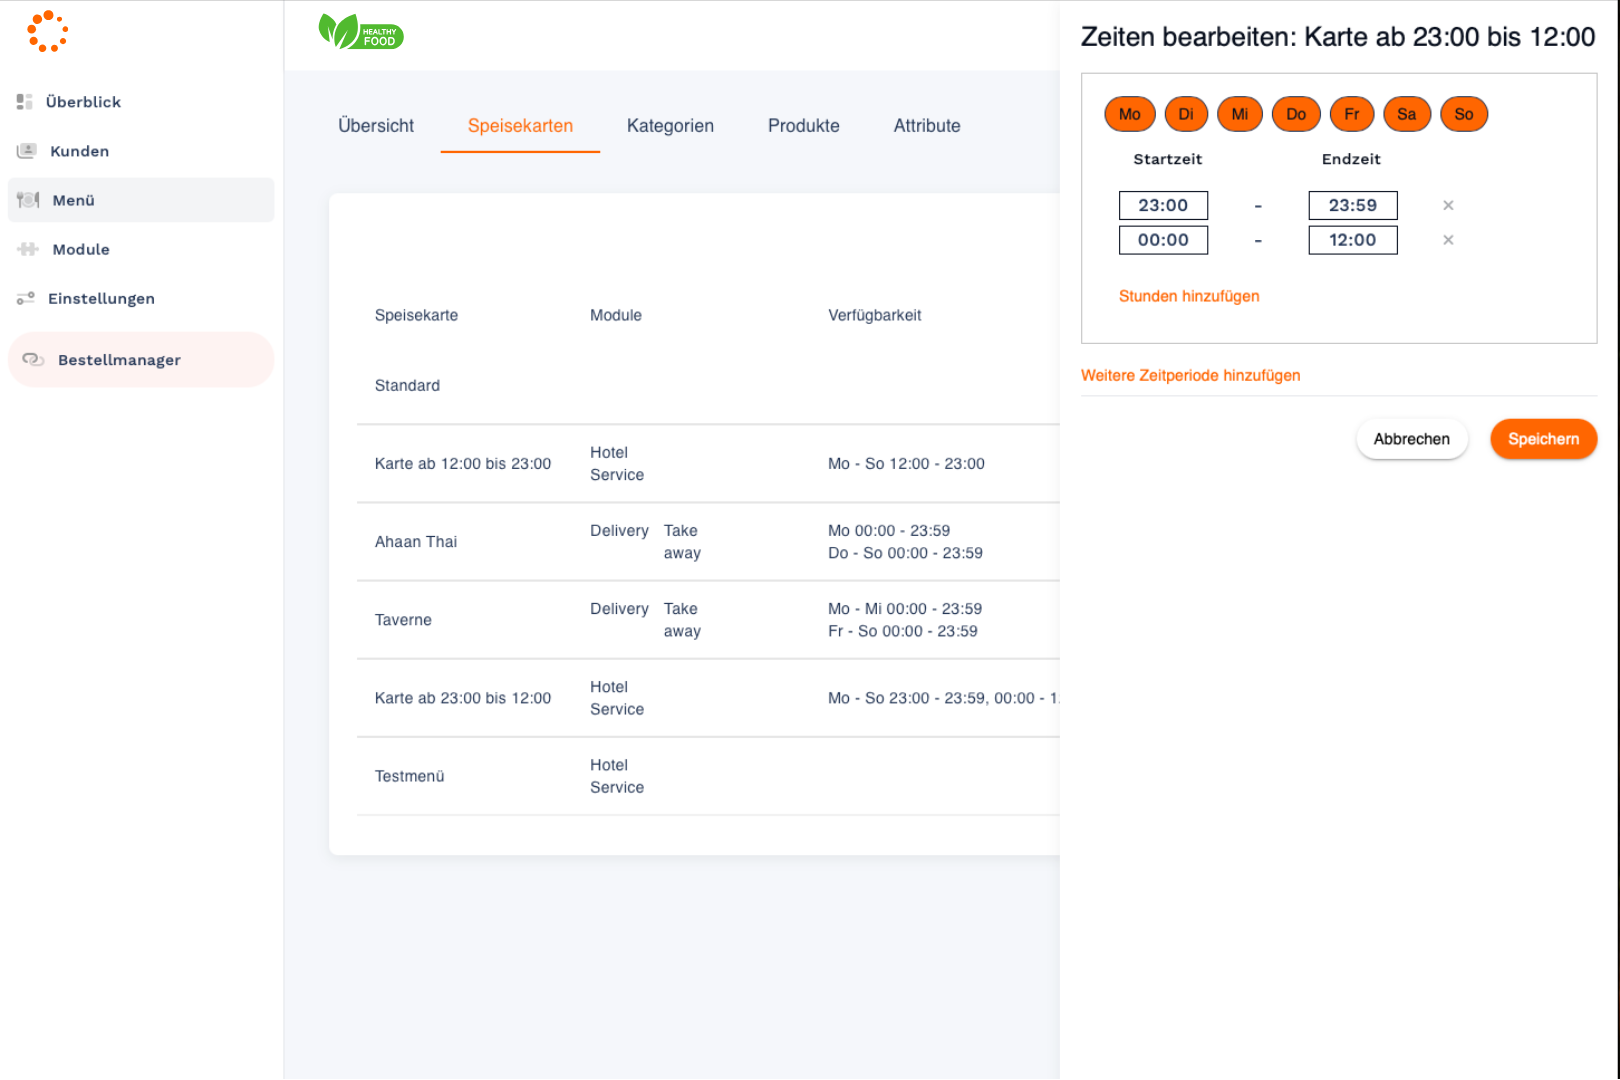Open the Menü cutlery icon
This screenshot has width=1620, height=1080.
pos(28,200)
